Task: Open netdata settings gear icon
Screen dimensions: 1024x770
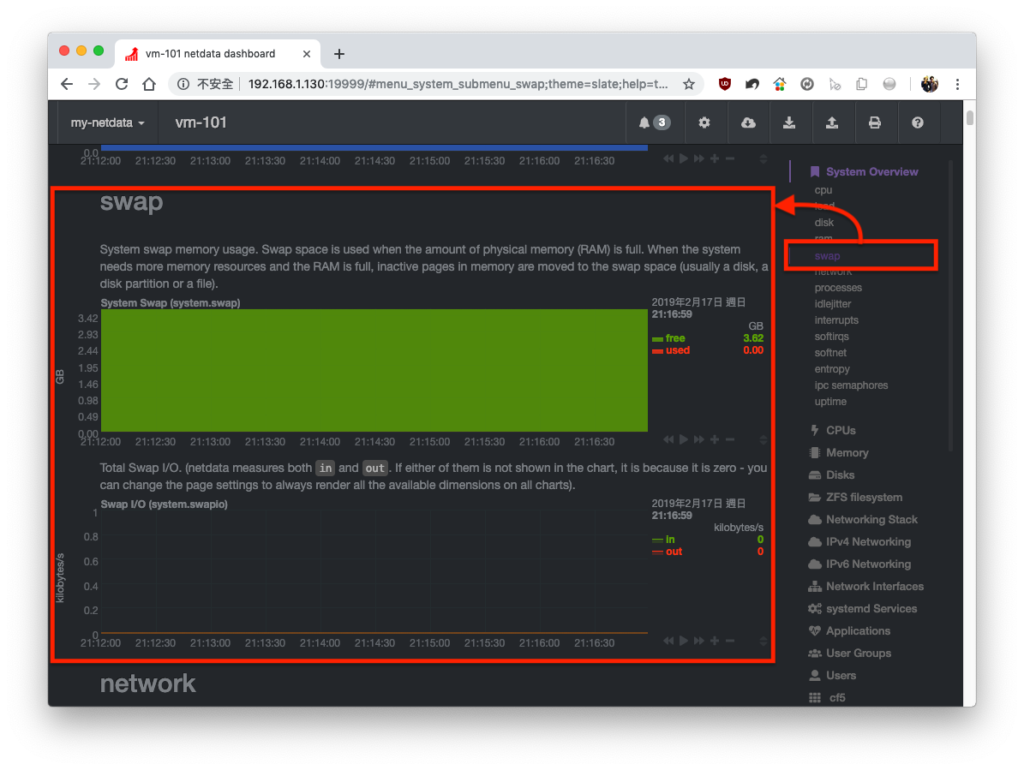Action: coord(704,123)
